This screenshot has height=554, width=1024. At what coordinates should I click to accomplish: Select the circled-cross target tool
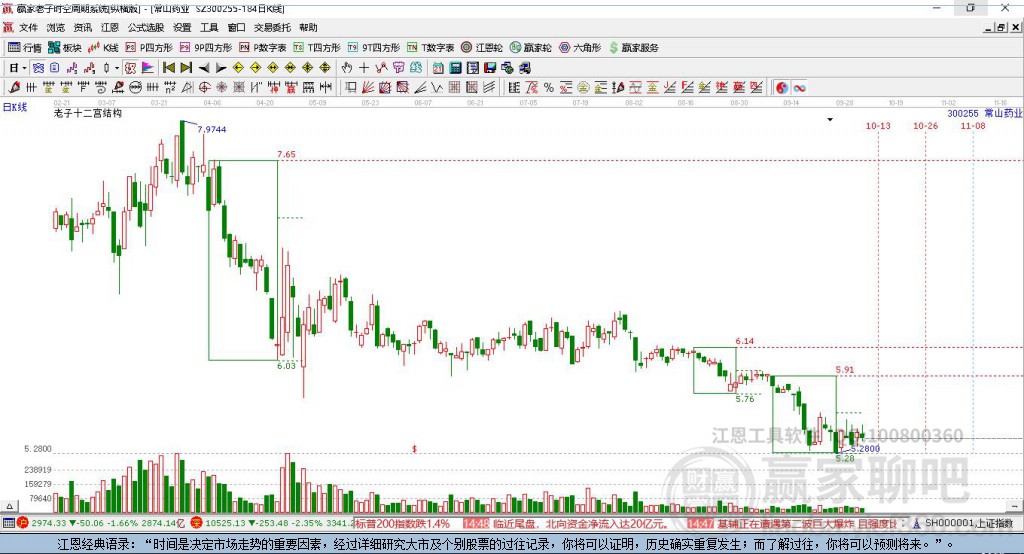pos(204,88)
